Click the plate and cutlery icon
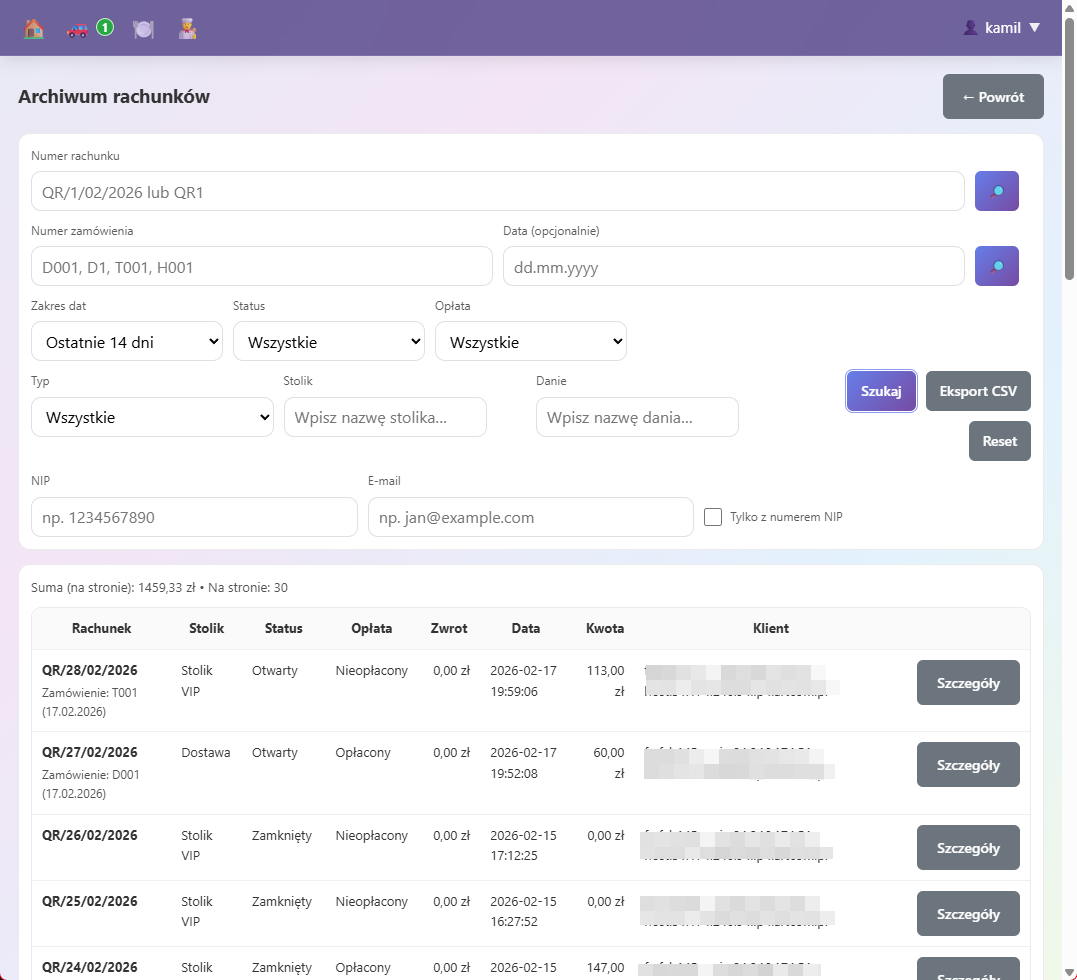The height and width of the screenshot is (980, 1077). [x=143, y=29]
